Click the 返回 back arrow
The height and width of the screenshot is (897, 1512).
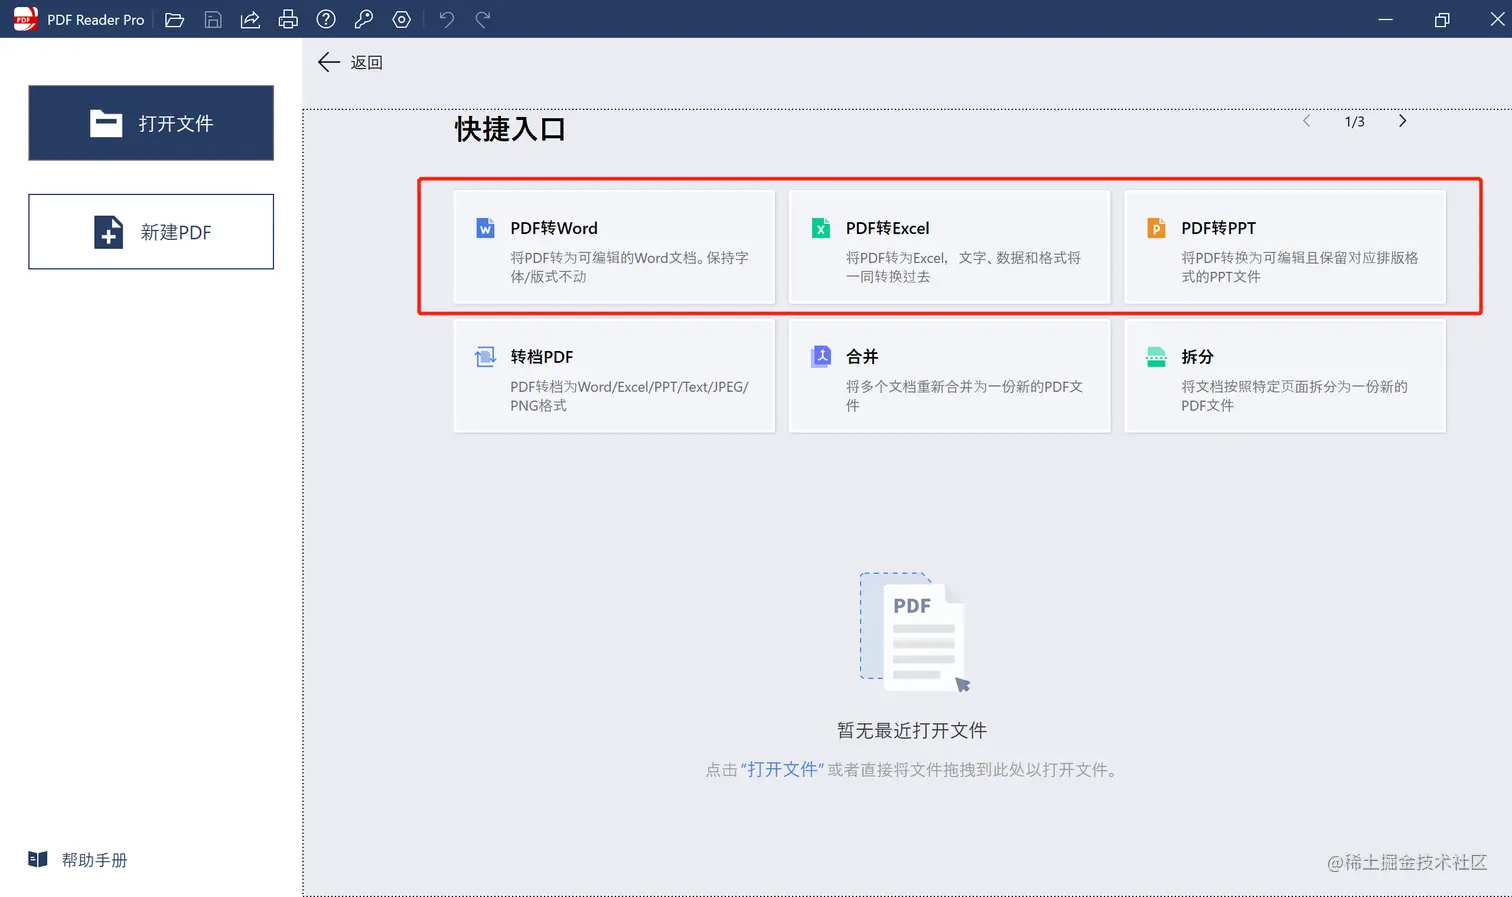pyautogui.click(x=328, y=62)
